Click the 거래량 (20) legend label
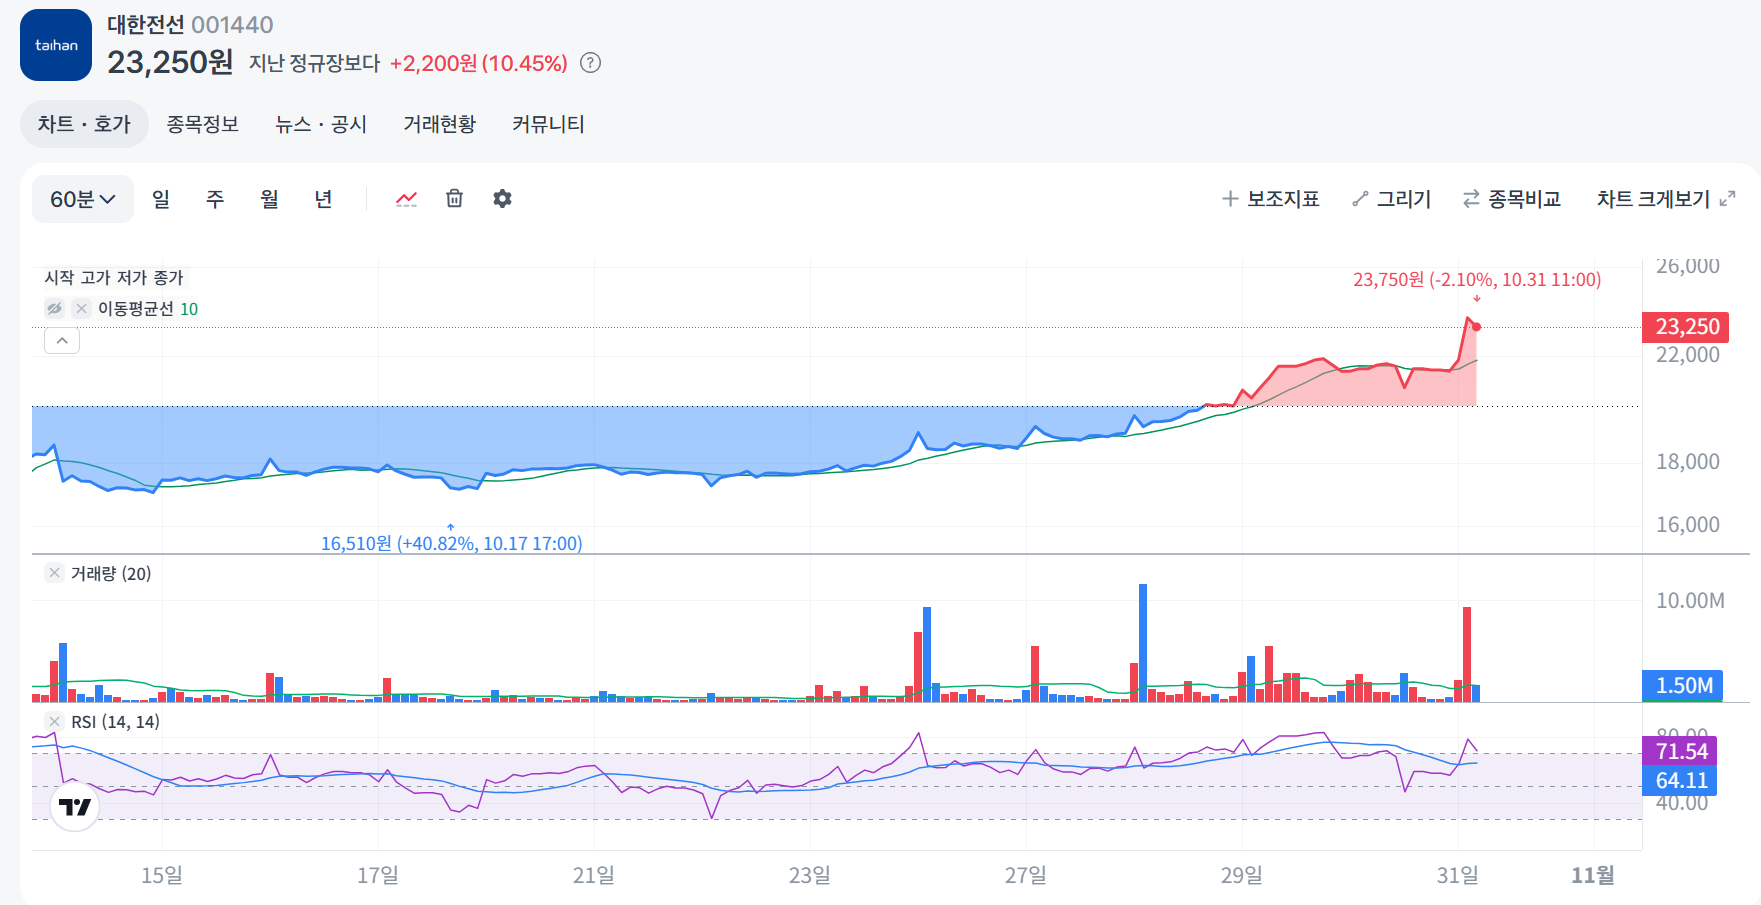 [x=111, y=573]
